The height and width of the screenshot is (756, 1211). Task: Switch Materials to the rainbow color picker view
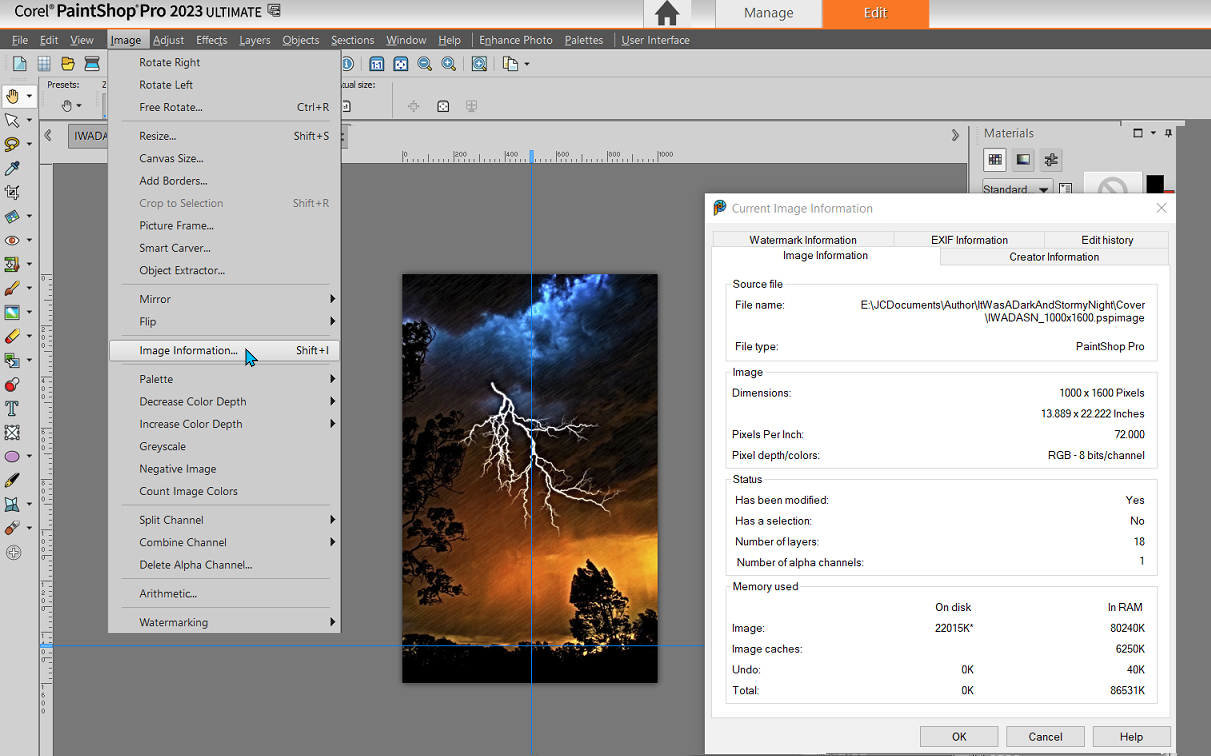point(1023,159)
